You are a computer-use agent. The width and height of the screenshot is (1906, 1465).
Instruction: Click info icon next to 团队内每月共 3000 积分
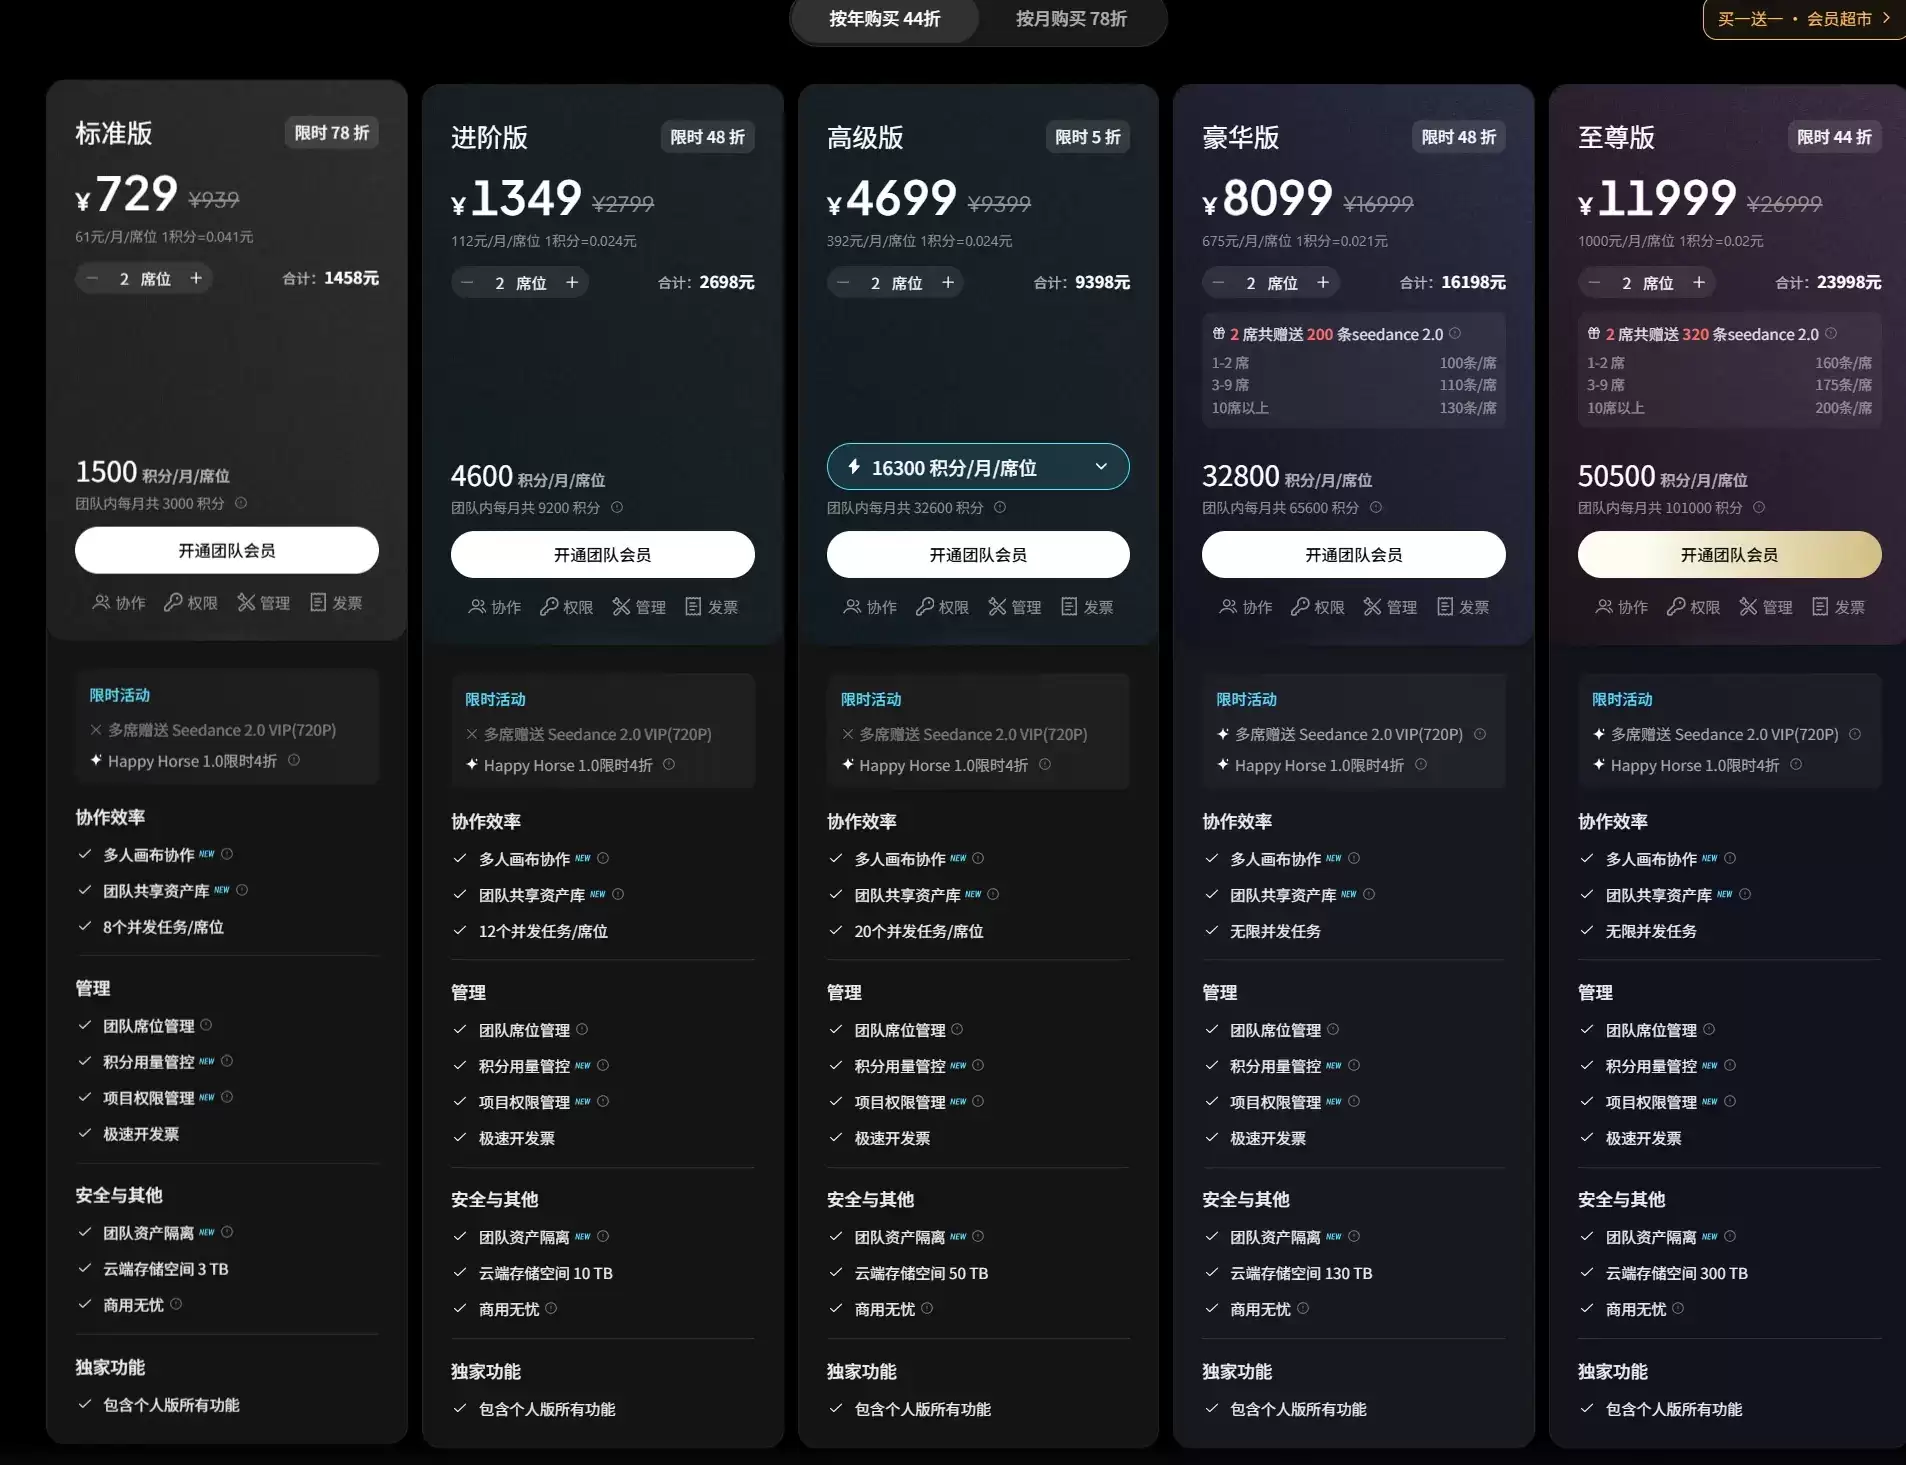pos(241,503)
